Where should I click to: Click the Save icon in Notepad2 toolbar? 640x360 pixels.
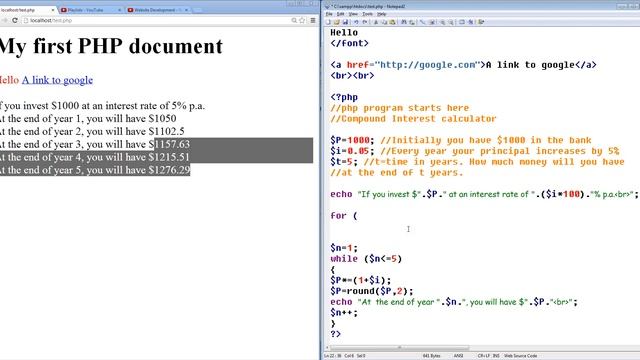pos(345,22)
